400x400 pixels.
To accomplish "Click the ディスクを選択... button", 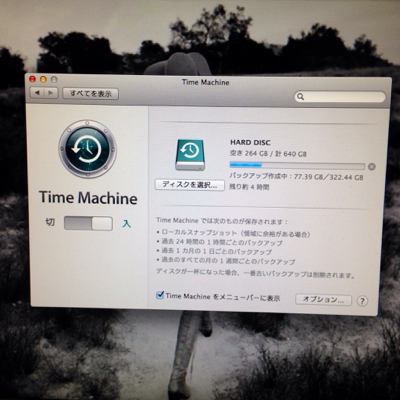I will pyautogui.click(x=190, y=185).
